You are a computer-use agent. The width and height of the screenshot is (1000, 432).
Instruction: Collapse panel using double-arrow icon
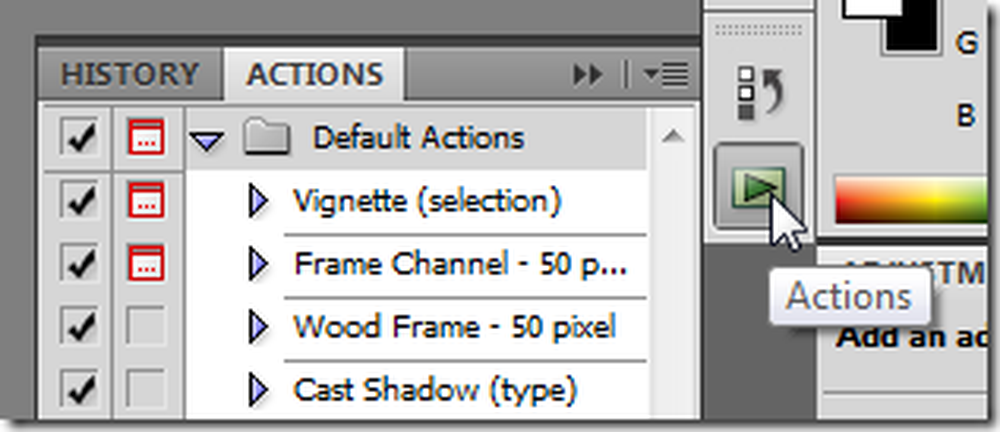click(x=588, y=74)
